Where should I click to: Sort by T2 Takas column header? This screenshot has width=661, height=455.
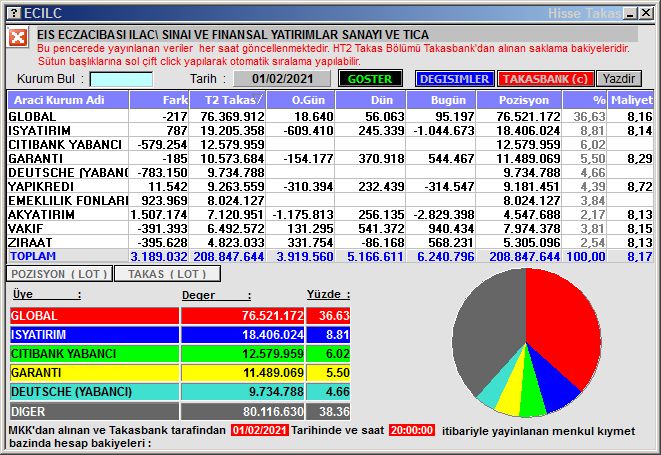(x=228, y=100)
